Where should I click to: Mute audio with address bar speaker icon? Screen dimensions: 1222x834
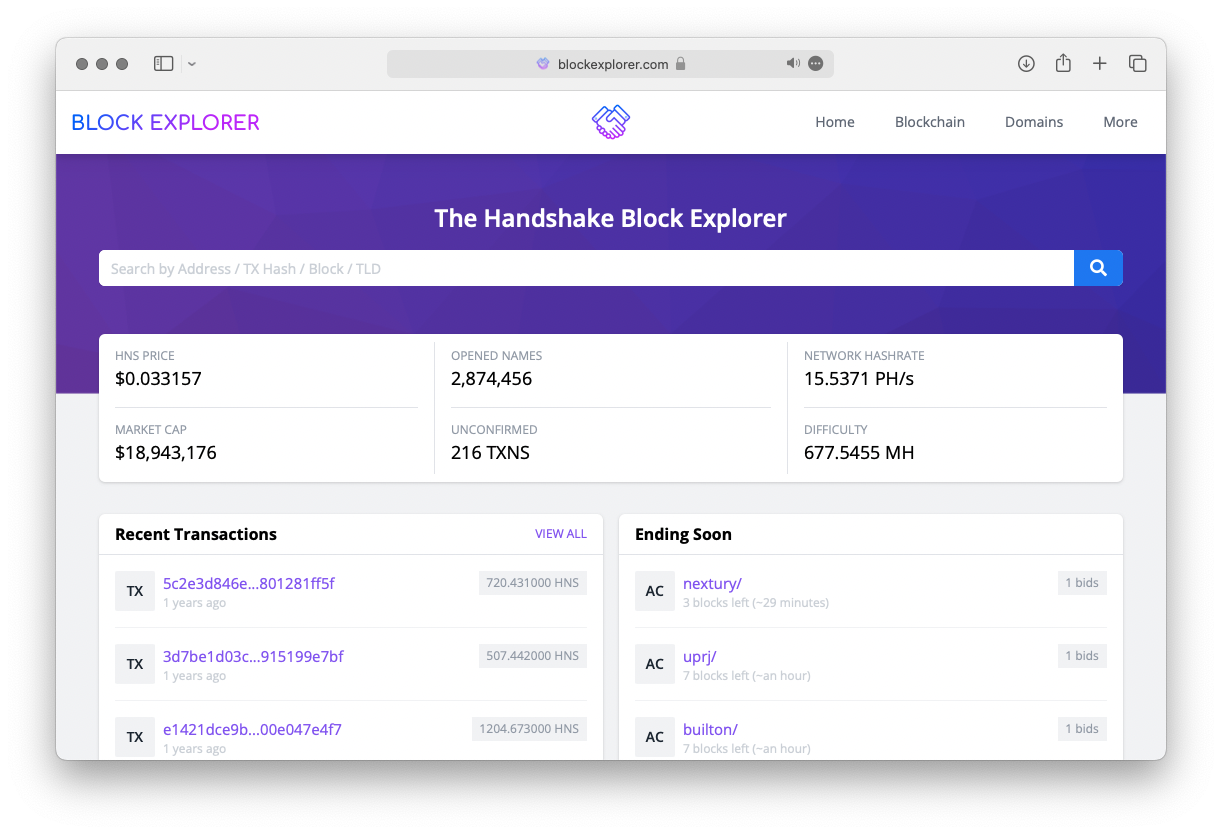pos(793,64)
